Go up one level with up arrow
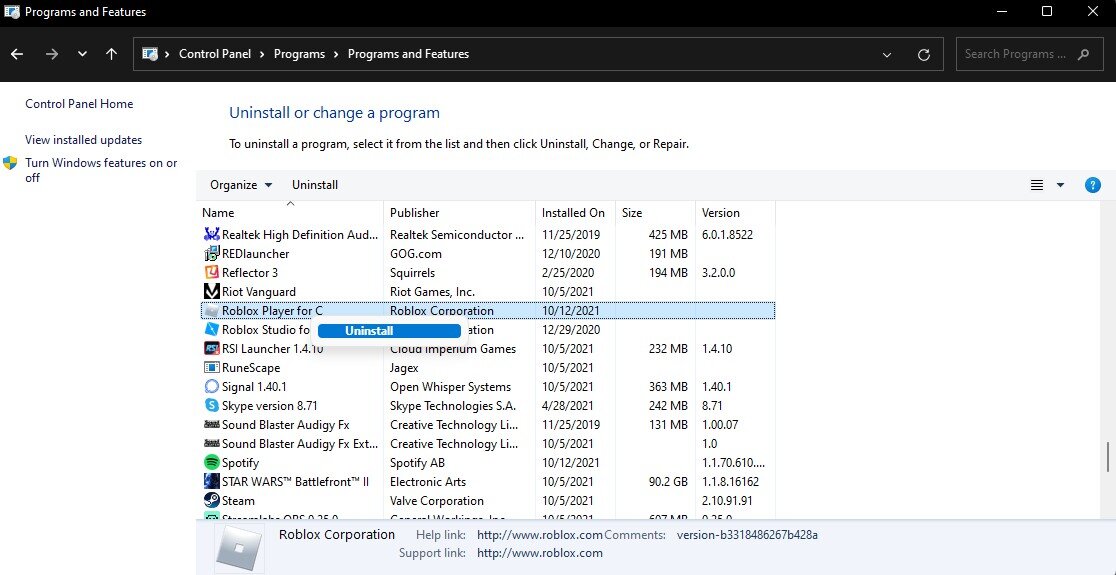Image resolution: width=1116 pixels, height=575 pixels. point(111,54)
